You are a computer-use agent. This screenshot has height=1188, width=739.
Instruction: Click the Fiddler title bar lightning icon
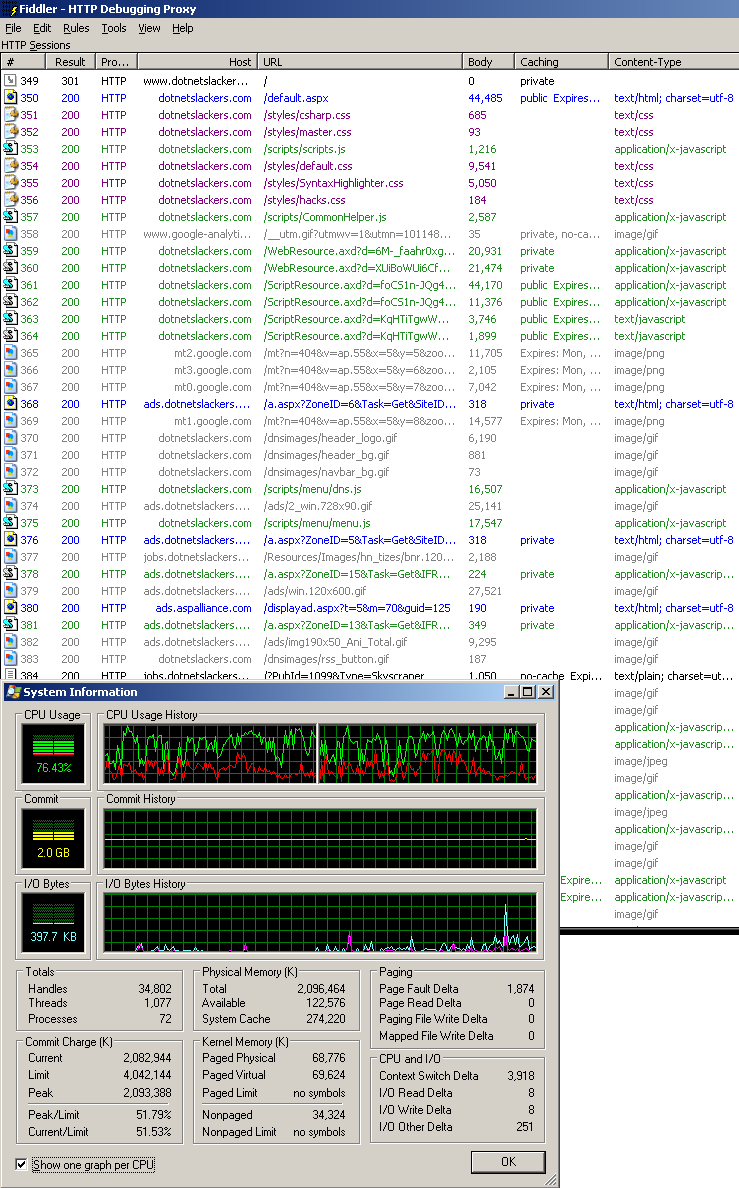click(11, 9)
